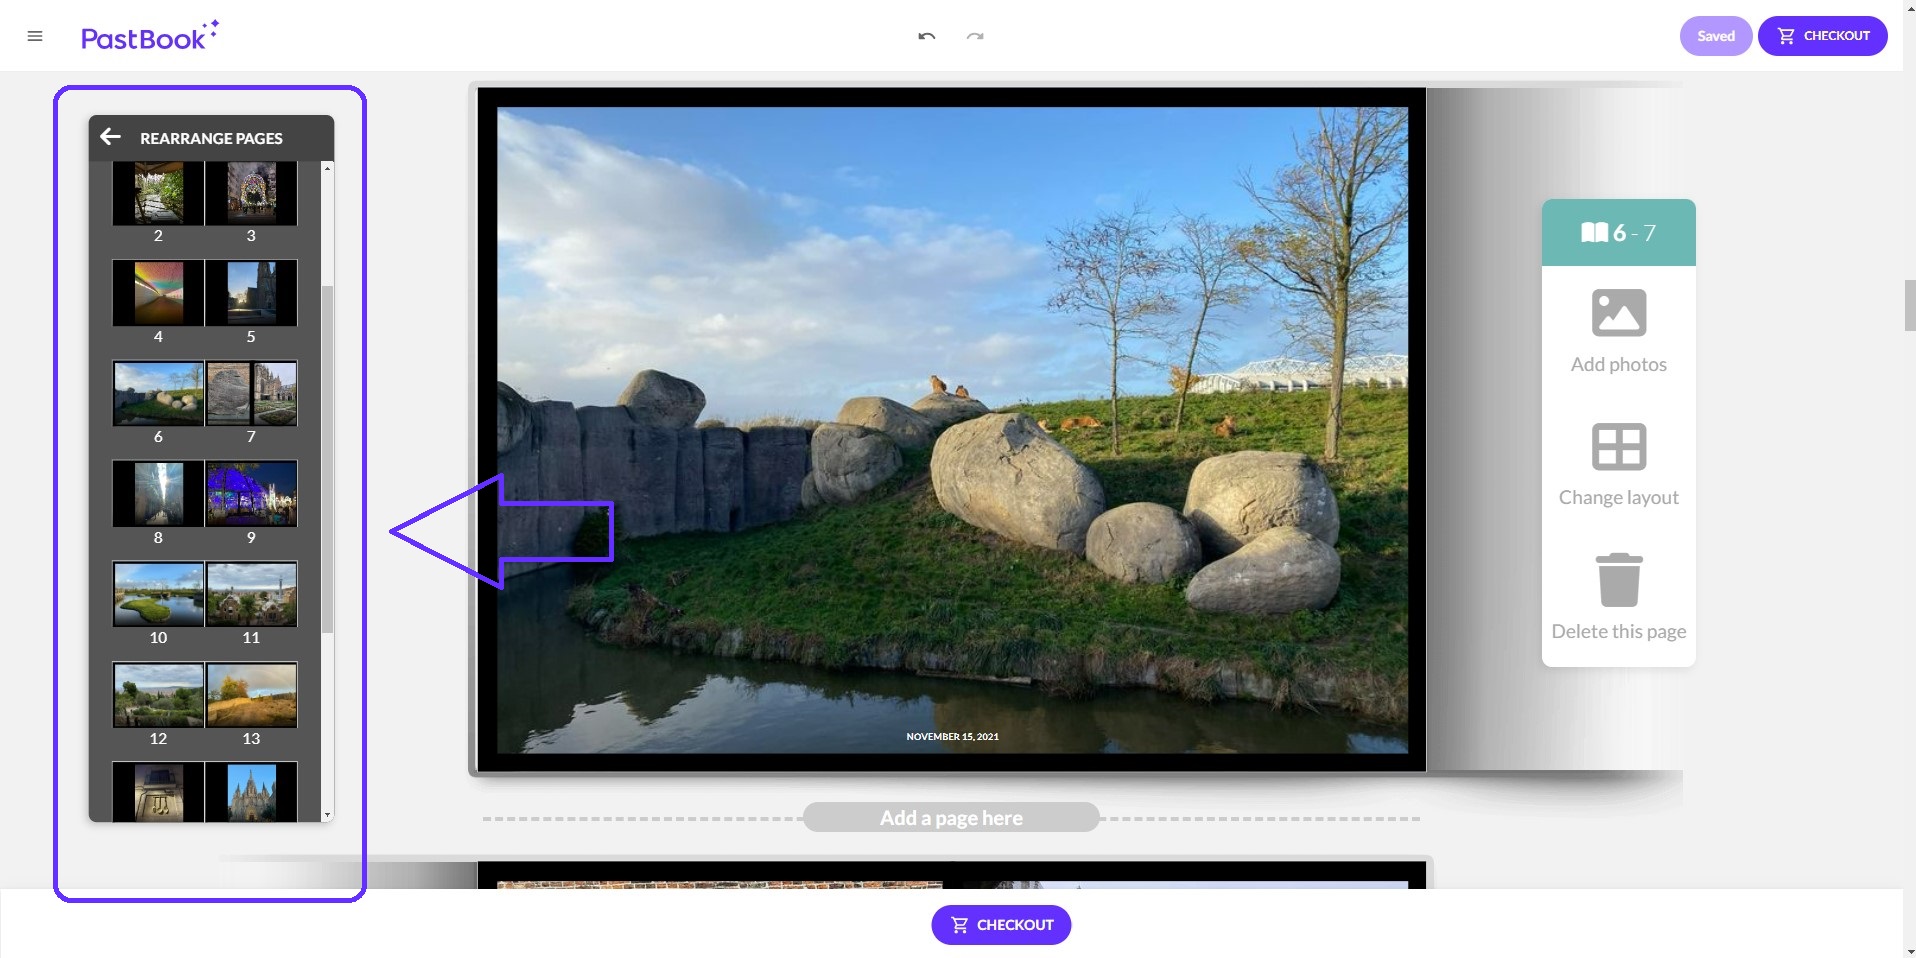The image size is (1916, 958).
Task: Click the rearrange panel scrollbar up arrow
Action: click(x=327, y=168)
